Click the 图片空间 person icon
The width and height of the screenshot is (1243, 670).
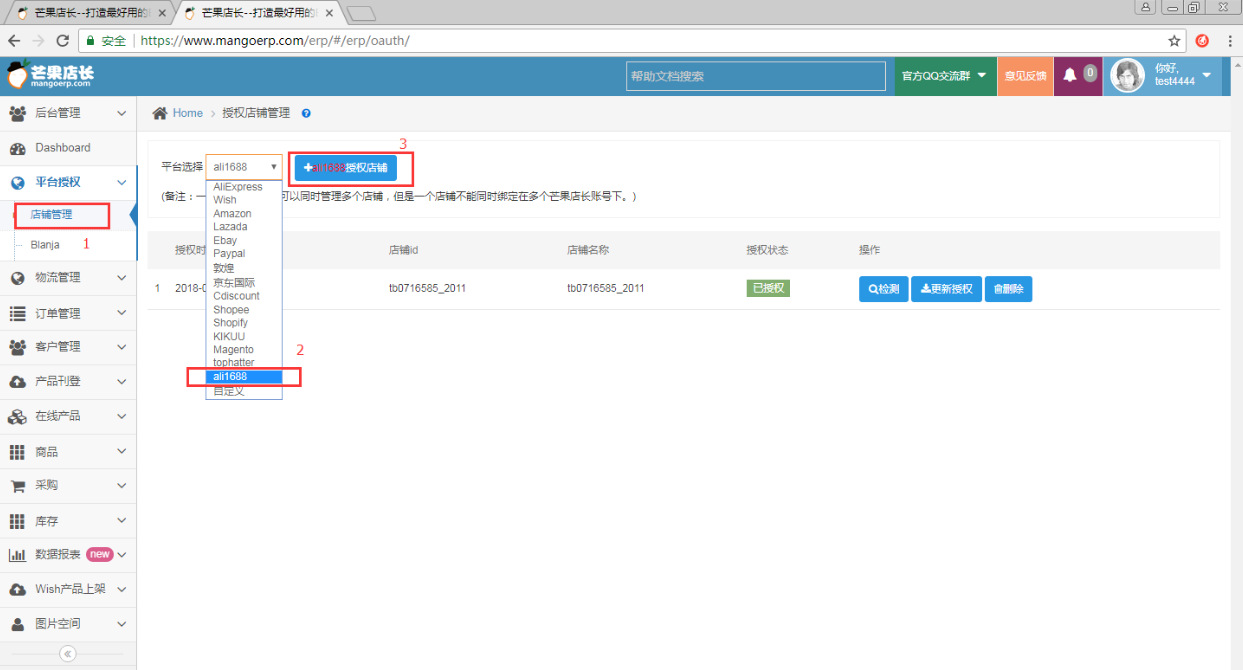tap(17, 624)
